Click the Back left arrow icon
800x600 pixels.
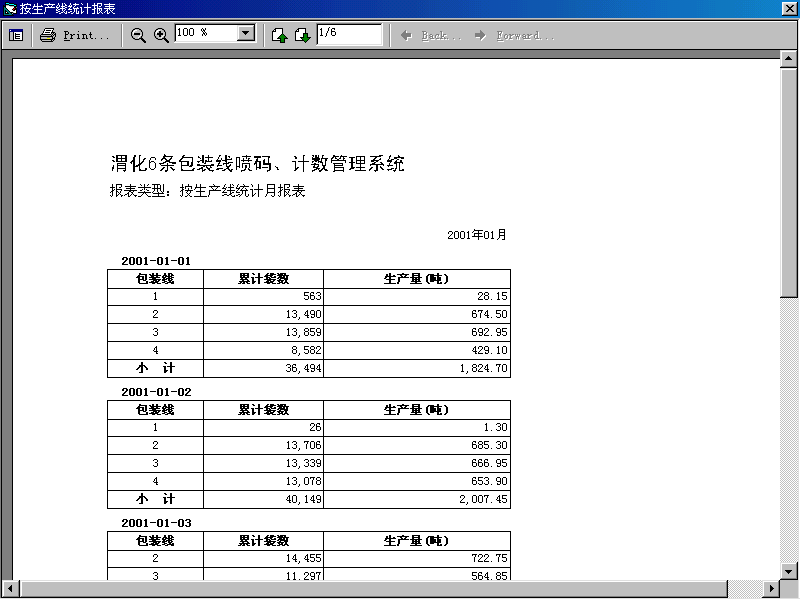click(406, 35)
